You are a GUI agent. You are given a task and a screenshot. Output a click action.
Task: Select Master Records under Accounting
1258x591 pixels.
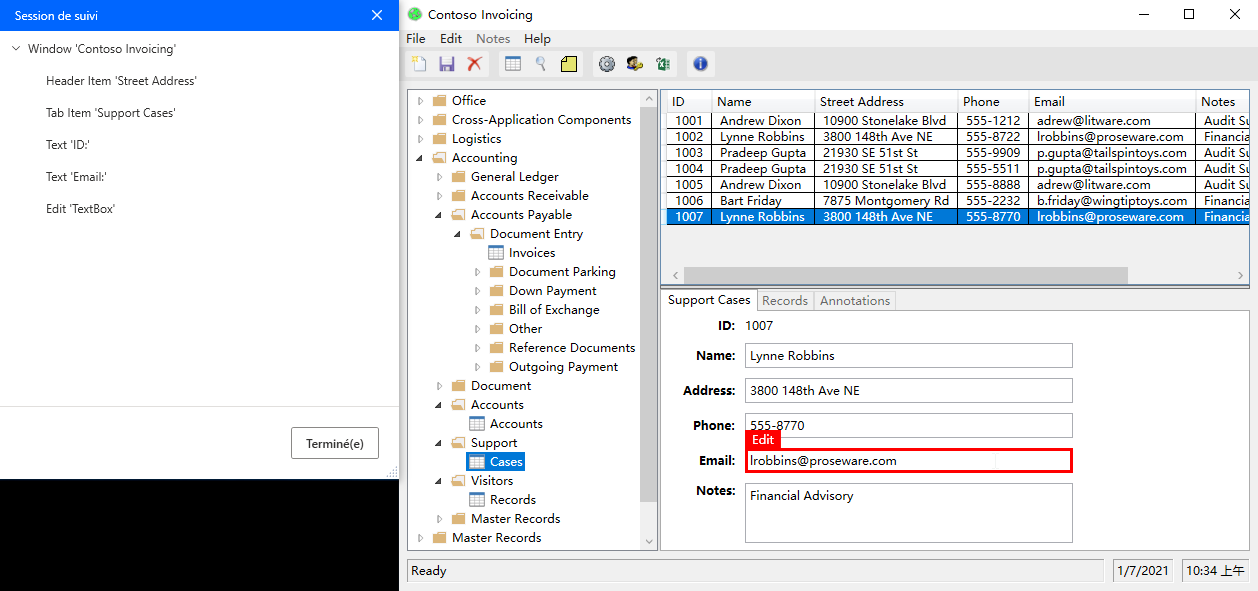pos(515,519)
